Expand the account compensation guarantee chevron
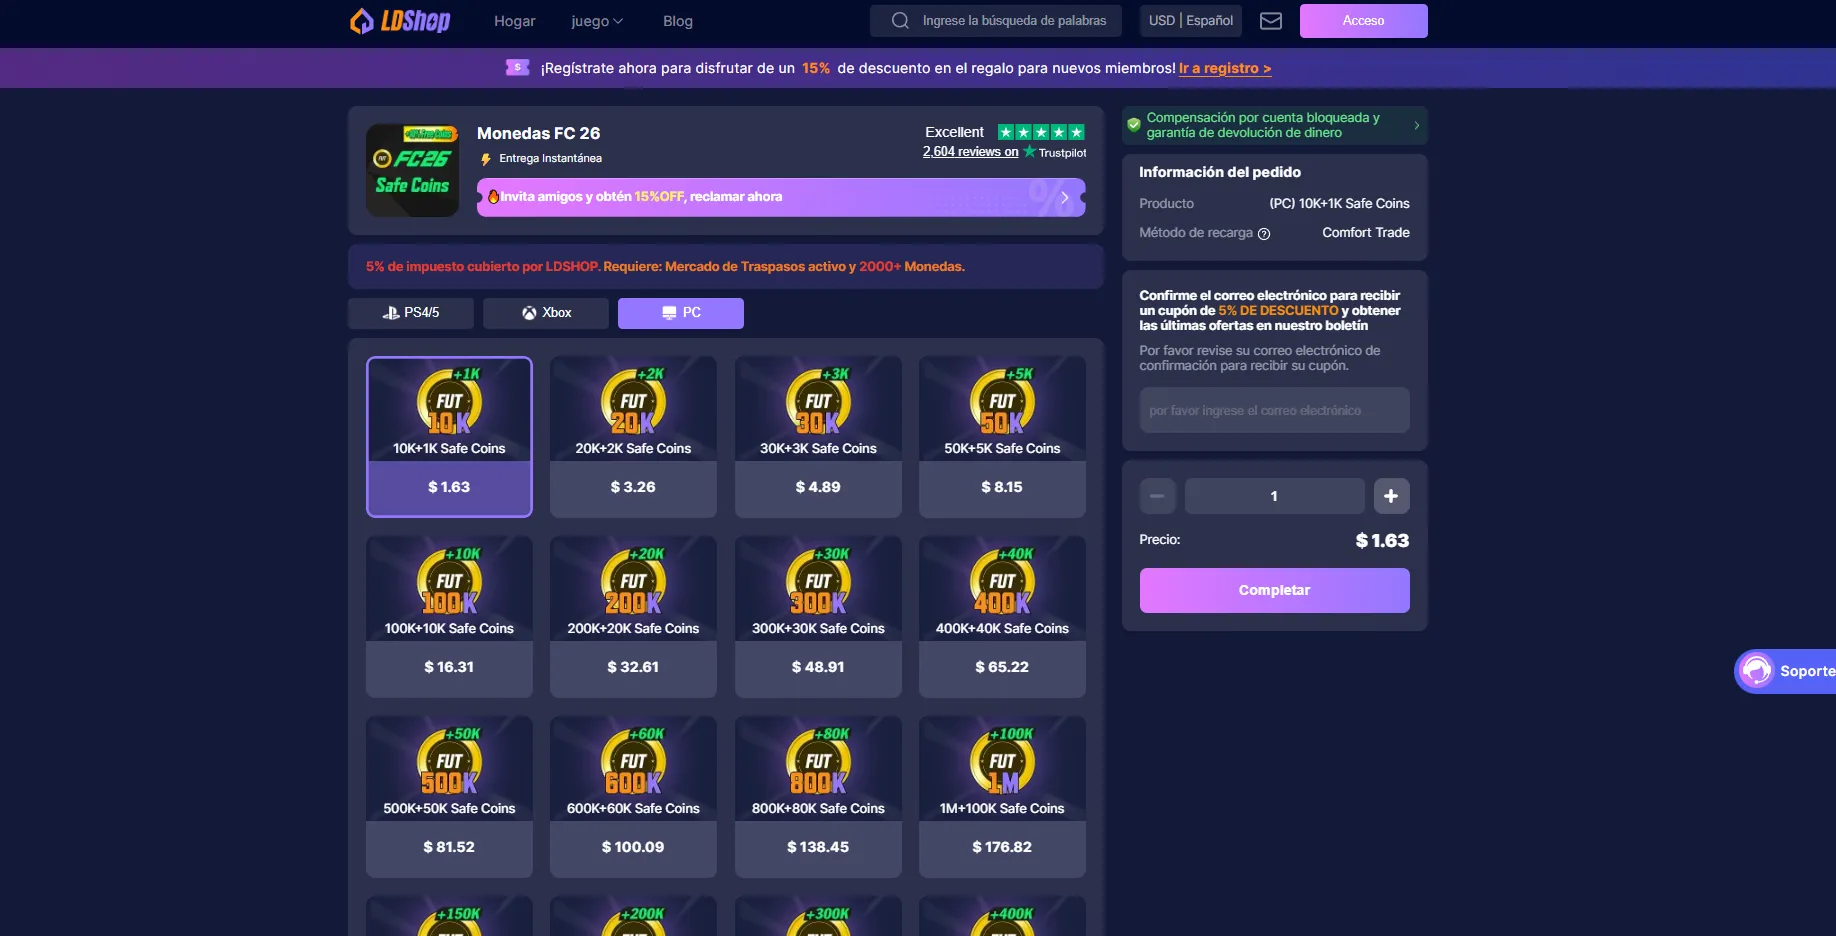Image resolution: width=1836 pixels, height=936 pixels. (x=1416, y=125)
